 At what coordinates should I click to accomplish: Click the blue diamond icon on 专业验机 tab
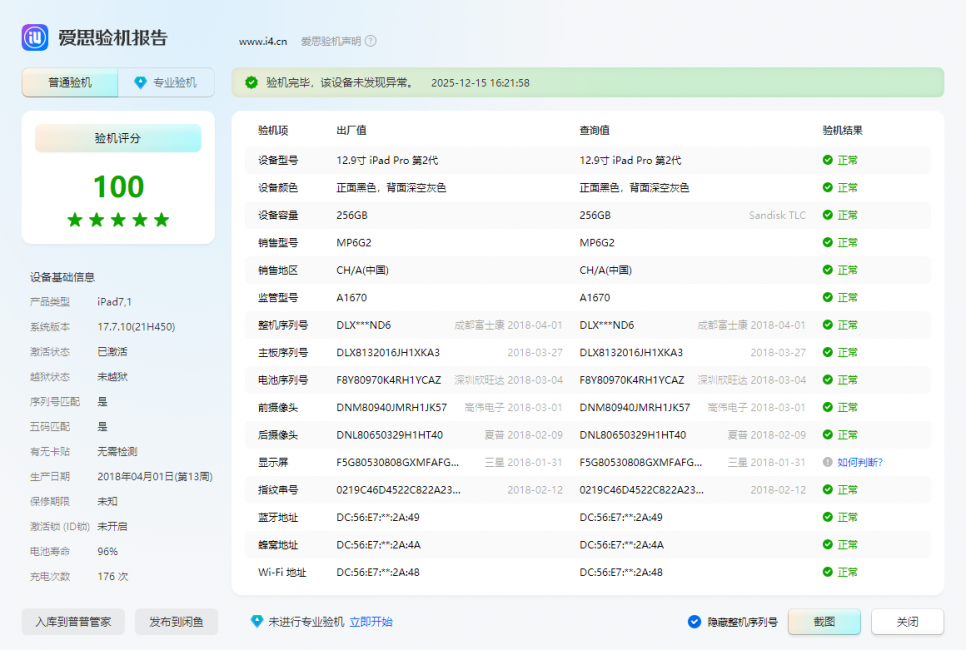(x=140, y=82)
